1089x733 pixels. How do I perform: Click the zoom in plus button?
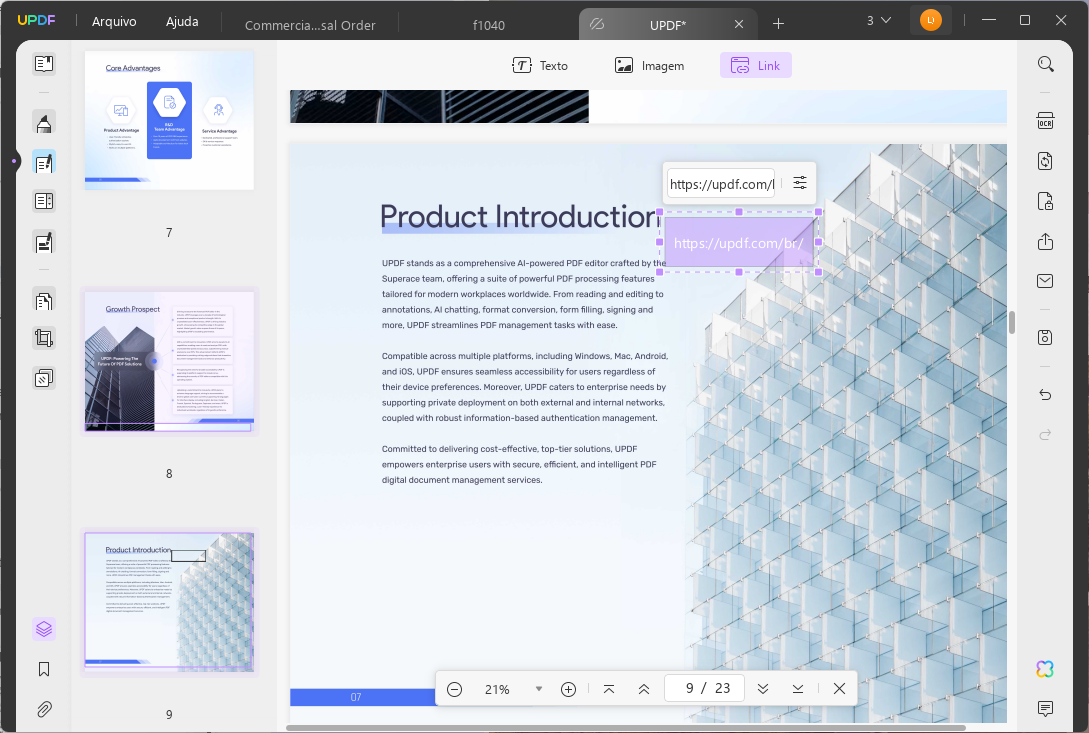568,689
